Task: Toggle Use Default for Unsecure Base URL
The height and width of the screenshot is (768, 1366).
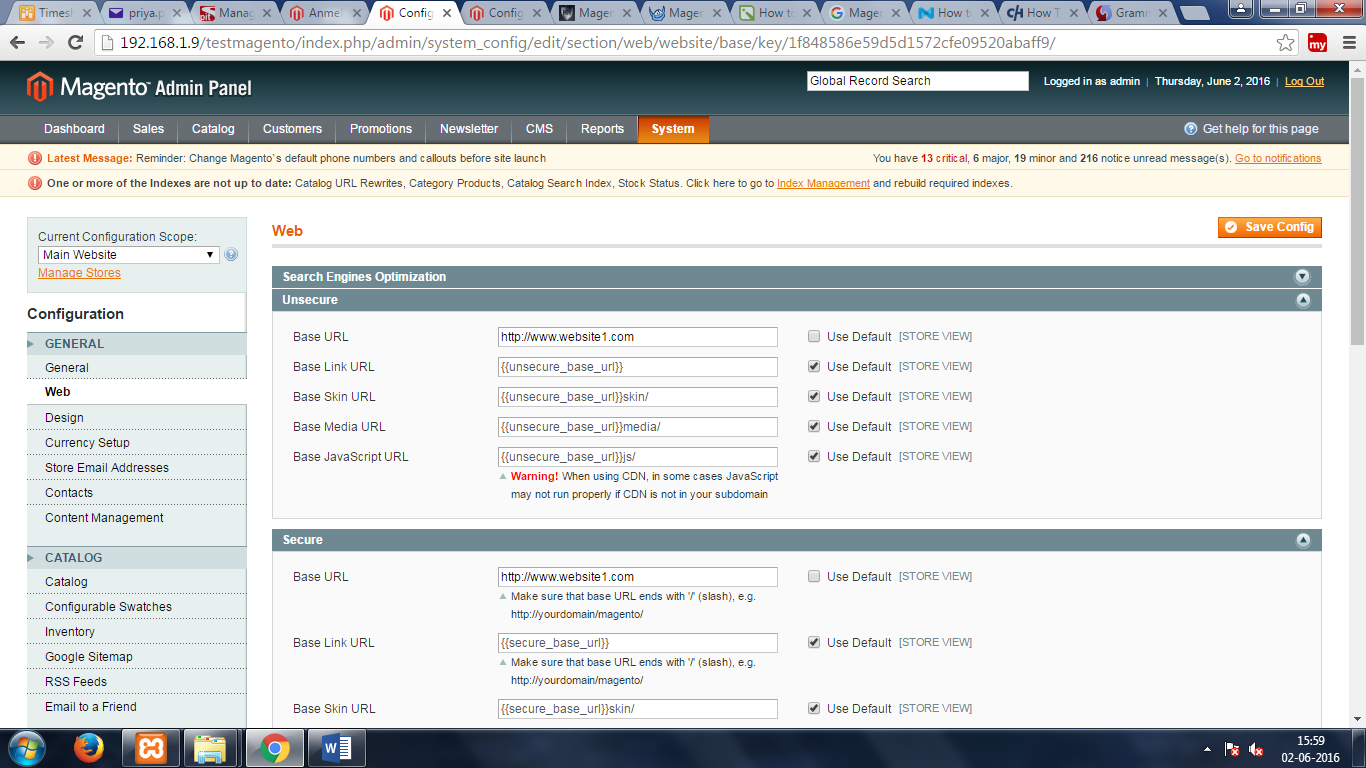Action: pos(814,336)
